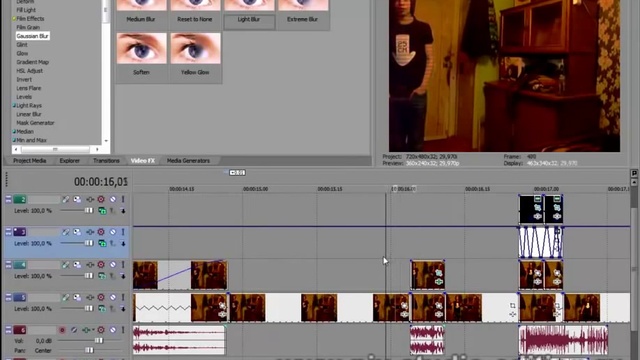Open Event Pan/Crop on track 4 middle clip
The image size is (640, 360).
click(439, 273)
